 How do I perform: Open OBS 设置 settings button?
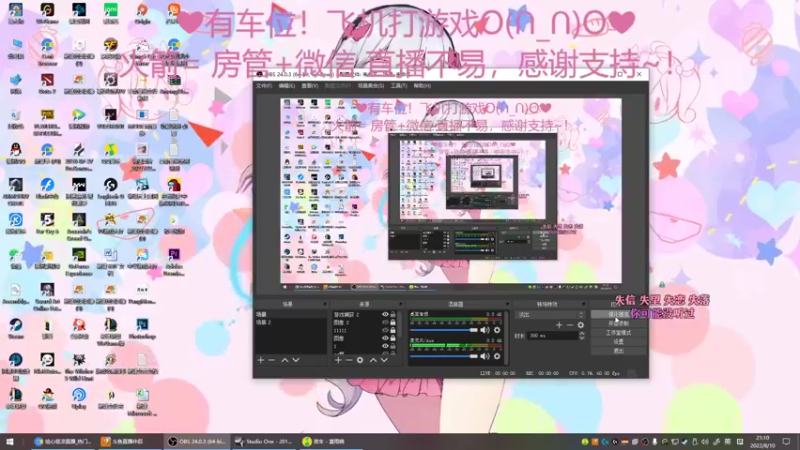[618, 342]
